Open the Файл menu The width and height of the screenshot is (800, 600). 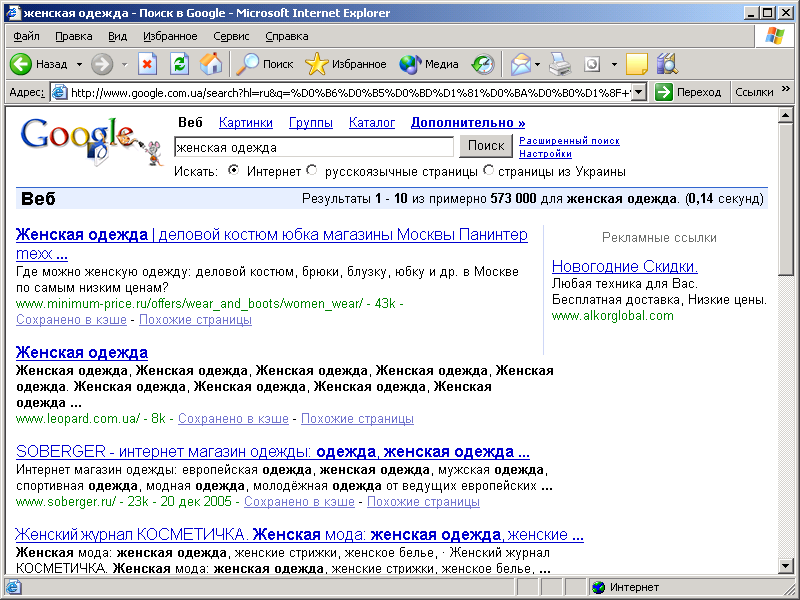pyautogui.click(x=26, y=36)
